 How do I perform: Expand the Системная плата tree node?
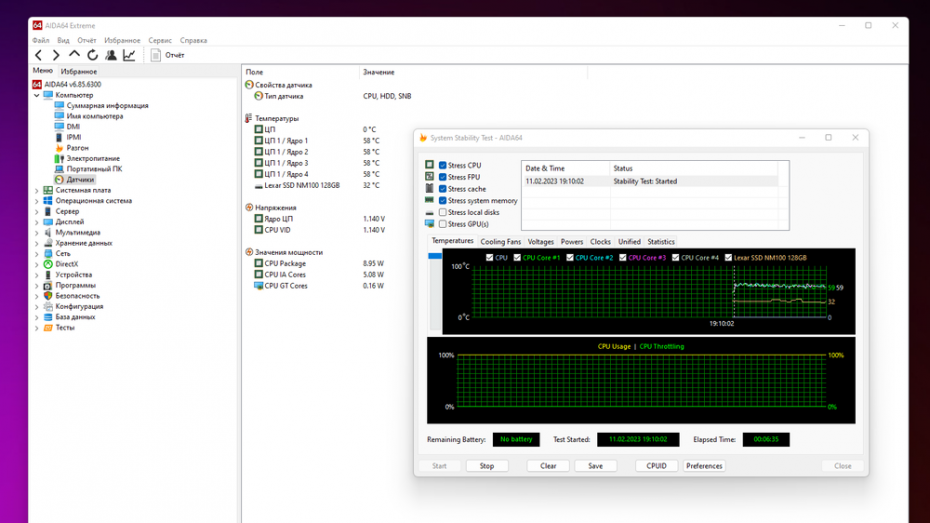(37, 190)
